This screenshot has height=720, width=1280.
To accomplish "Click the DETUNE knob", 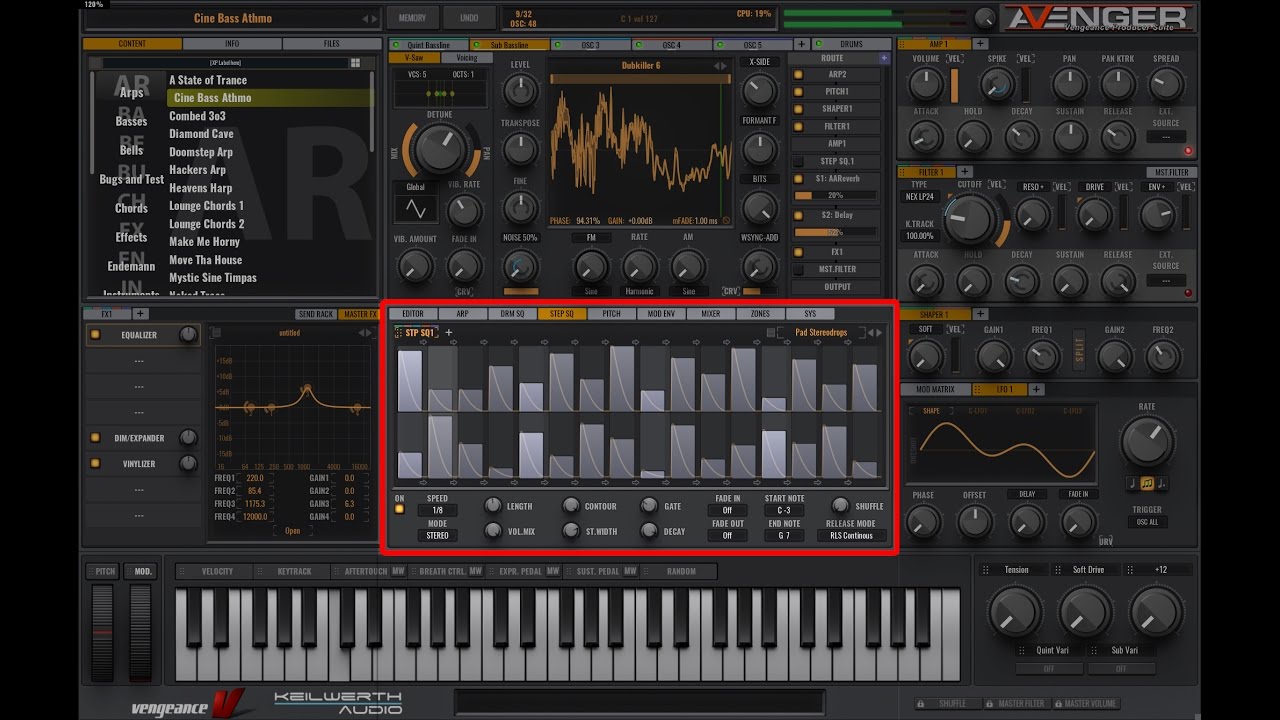I will (x=439, y=147).
